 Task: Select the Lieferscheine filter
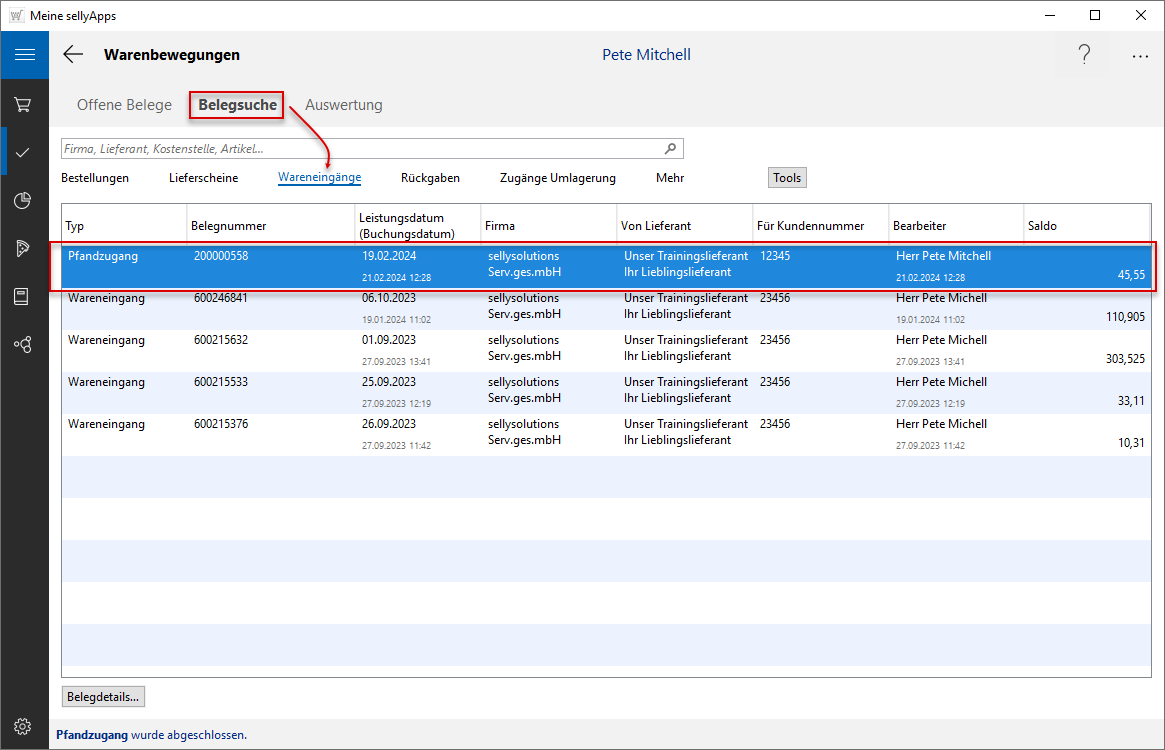coord(203,178)
